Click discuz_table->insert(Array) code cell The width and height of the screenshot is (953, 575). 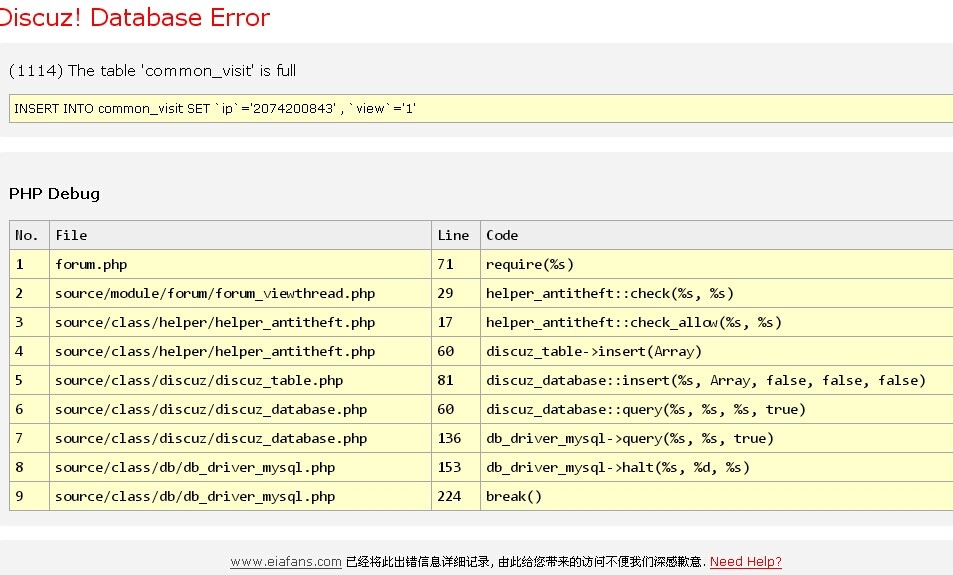[x=717, y=351]
